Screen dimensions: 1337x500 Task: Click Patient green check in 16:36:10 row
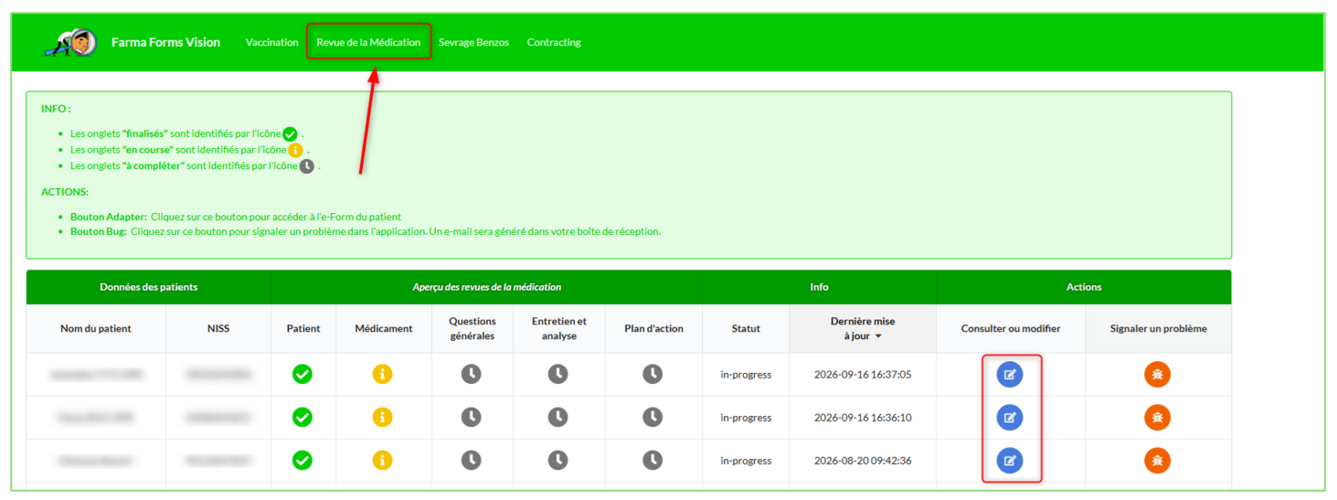pyautogui.click(x=302, y=417)
